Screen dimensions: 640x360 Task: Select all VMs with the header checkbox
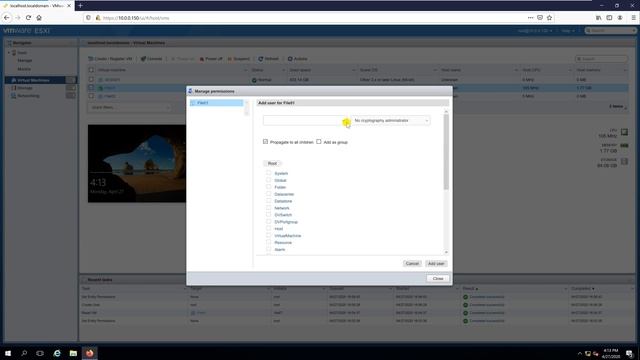coord(91,70)
